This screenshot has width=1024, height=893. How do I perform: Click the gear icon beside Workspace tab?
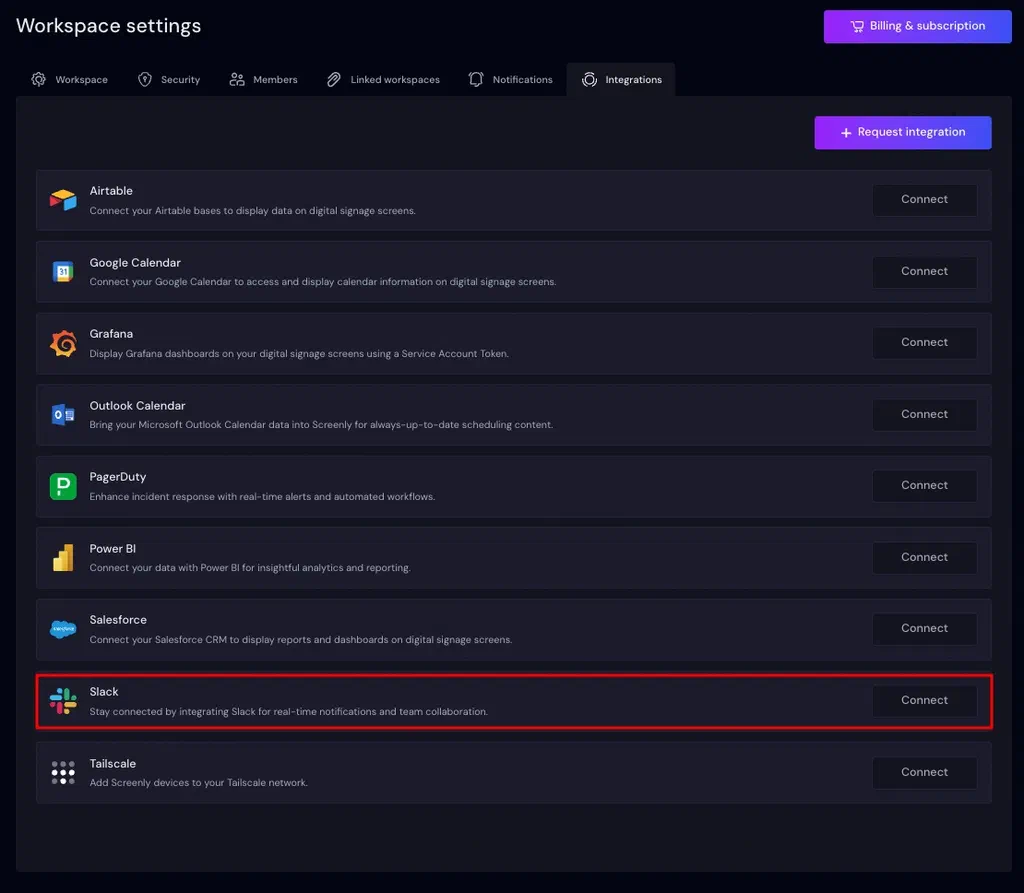click(39, 80)
